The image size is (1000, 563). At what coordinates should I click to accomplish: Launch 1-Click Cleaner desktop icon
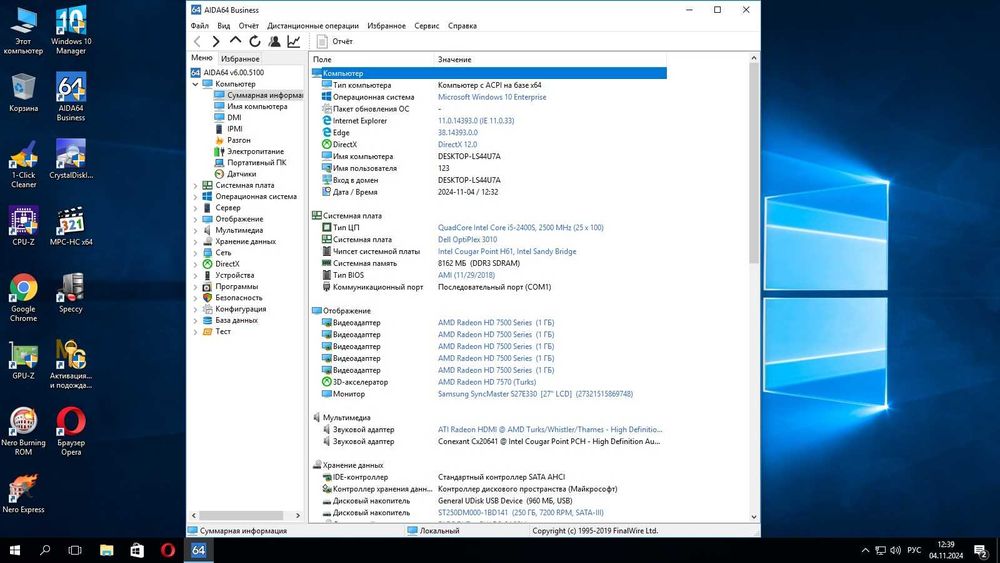(24, 164)
